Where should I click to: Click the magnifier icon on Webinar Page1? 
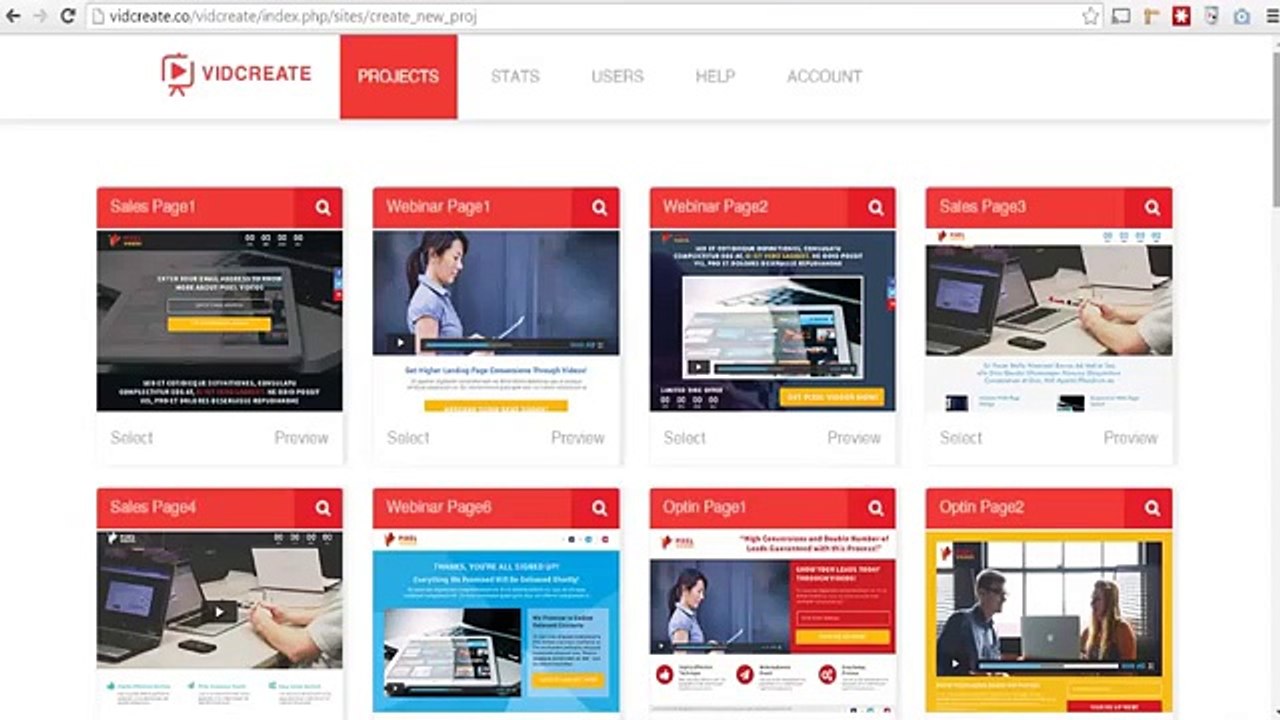click(599, 207)
